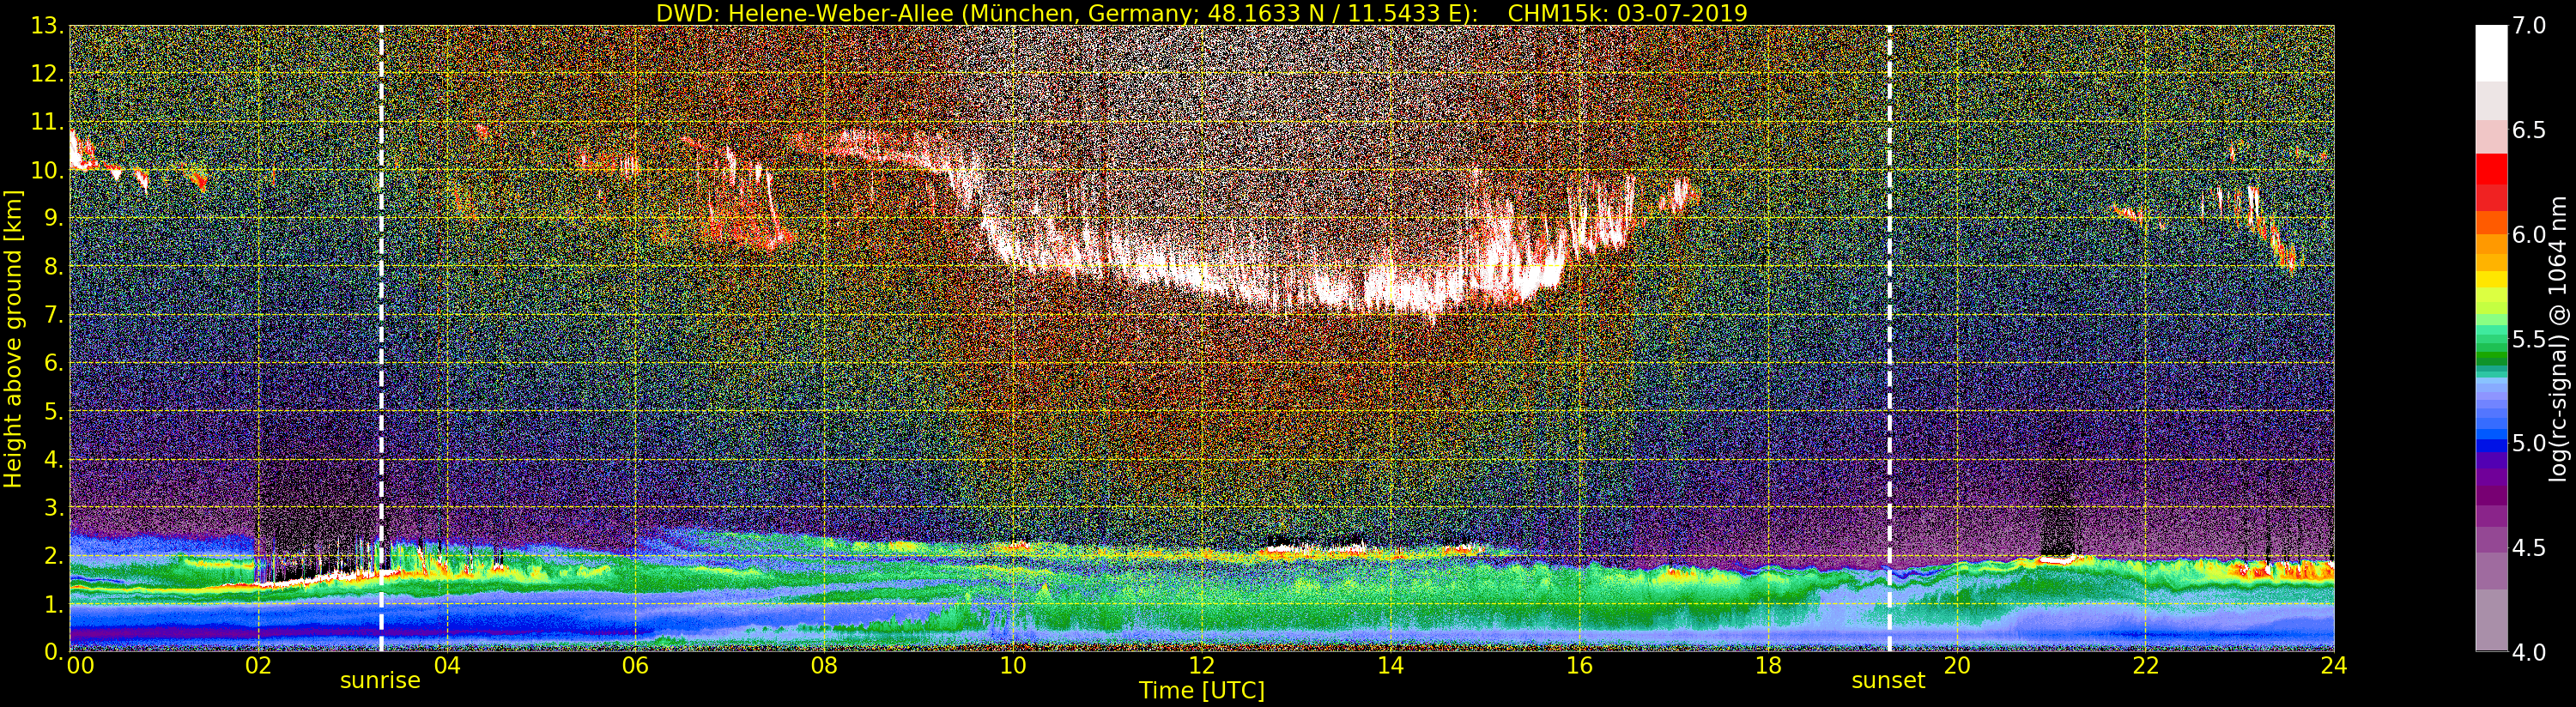Click the '10' time tick label
Viewport: 2576px width, 707px height.
click(x=1013, y=666)
